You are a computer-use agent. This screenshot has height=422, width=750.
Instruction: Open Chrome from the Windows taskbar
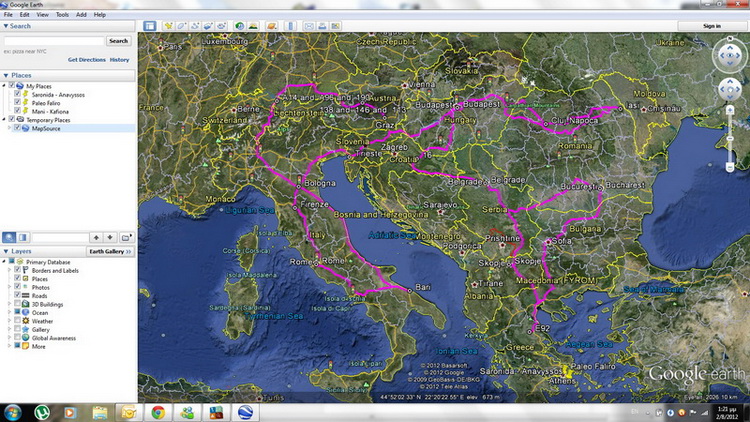coord(157,411)
